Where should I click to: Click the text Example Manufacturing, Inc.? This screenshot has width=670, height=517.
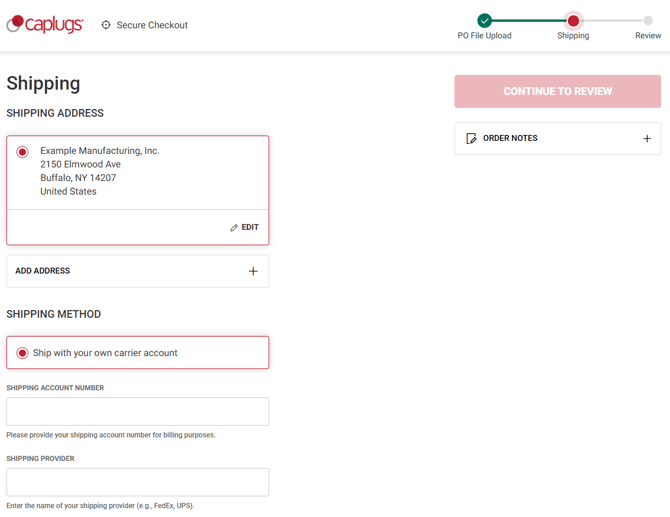[x=100, y=151]
